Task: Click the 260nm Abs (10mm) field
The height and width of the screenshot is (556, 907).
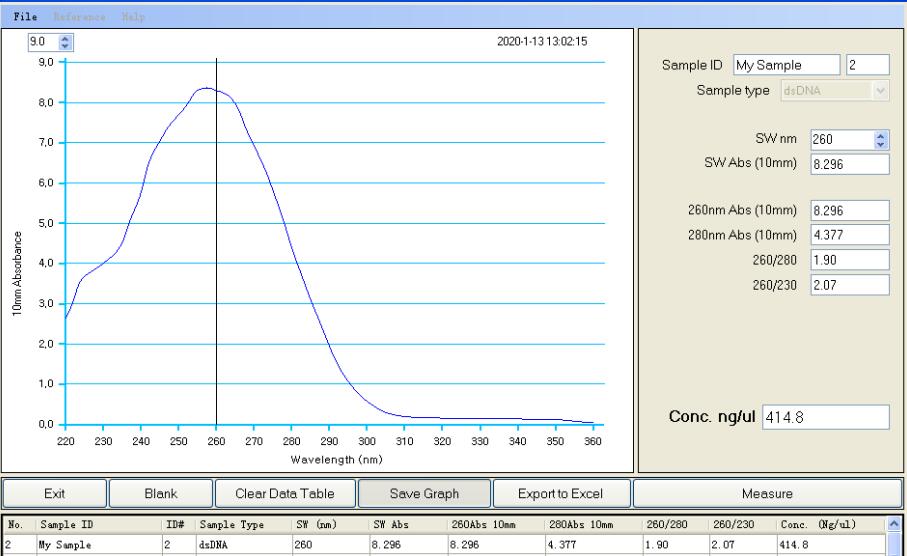Action: [849, 211]
